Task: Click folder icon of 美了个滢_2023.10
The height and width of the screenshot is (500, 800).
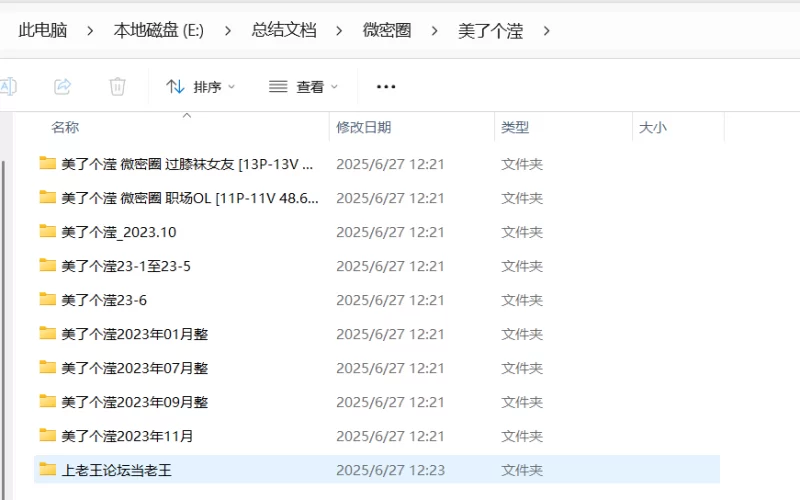Action: click(47, 231)
